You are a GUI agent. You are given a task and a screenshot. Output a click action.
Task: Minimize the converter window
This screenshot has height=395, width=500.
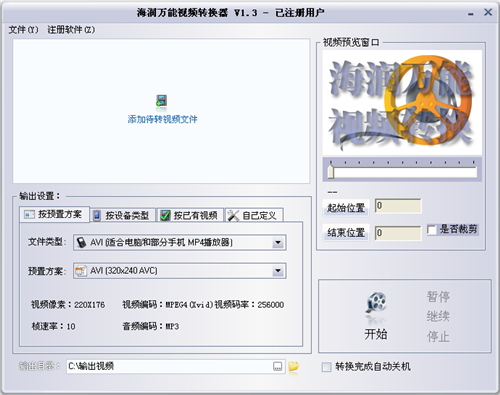tap(471, 14)
